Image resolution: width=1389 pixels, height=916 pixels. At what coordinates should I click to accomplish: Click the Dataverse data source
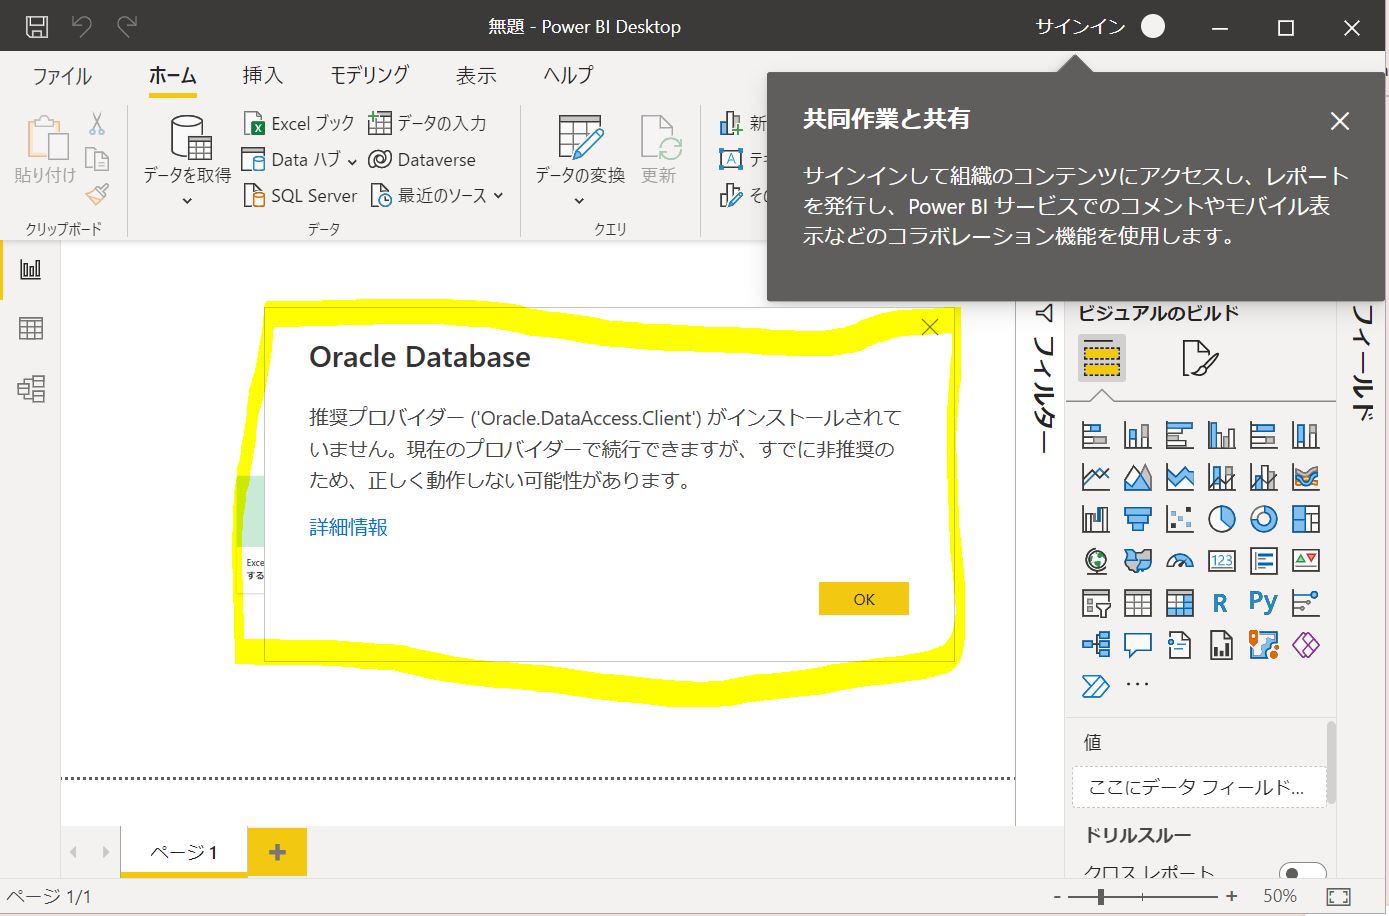[423, 160]
